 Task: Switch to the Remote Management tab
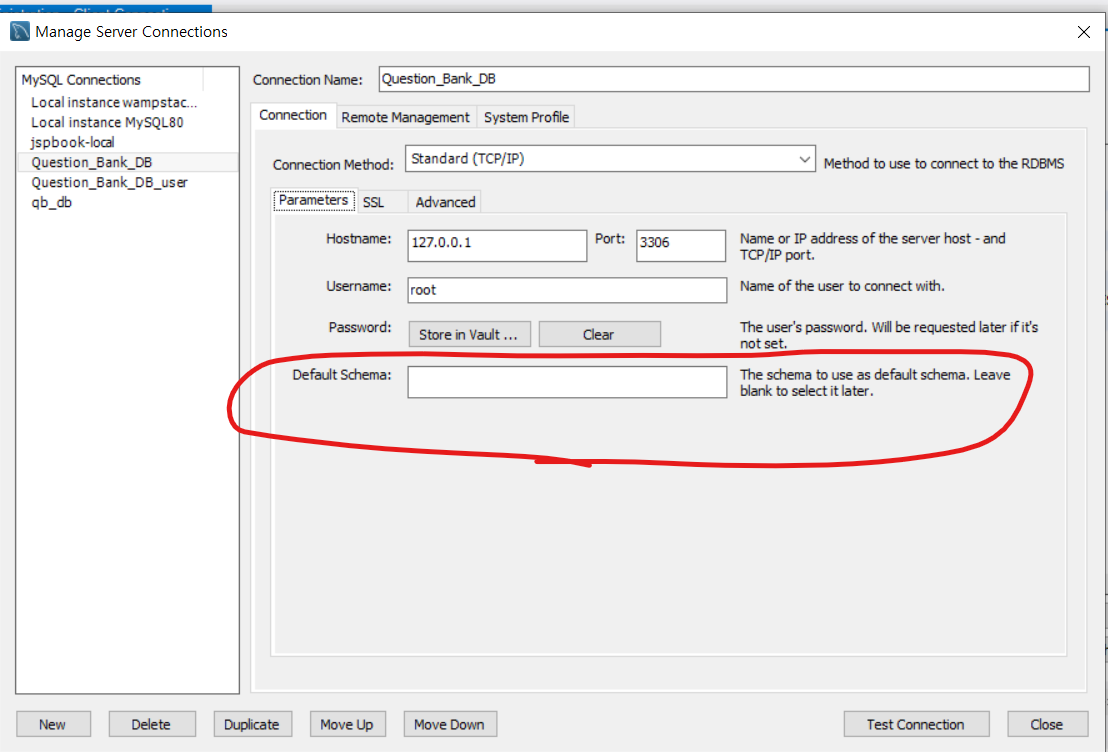[405, 117]
